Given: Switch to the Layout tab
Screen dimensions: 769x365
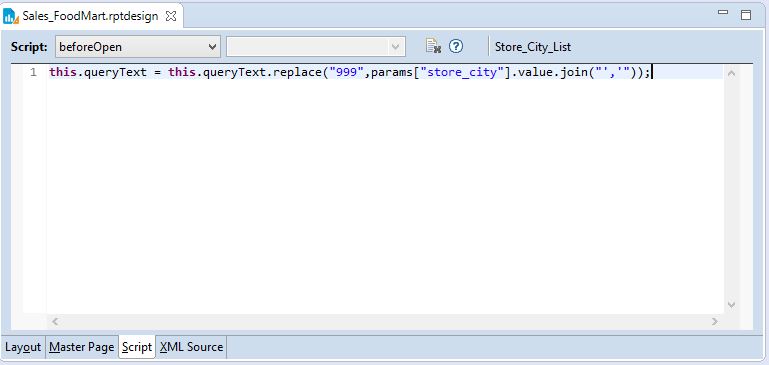Looking at the screenshot, I should click(23, 347).
